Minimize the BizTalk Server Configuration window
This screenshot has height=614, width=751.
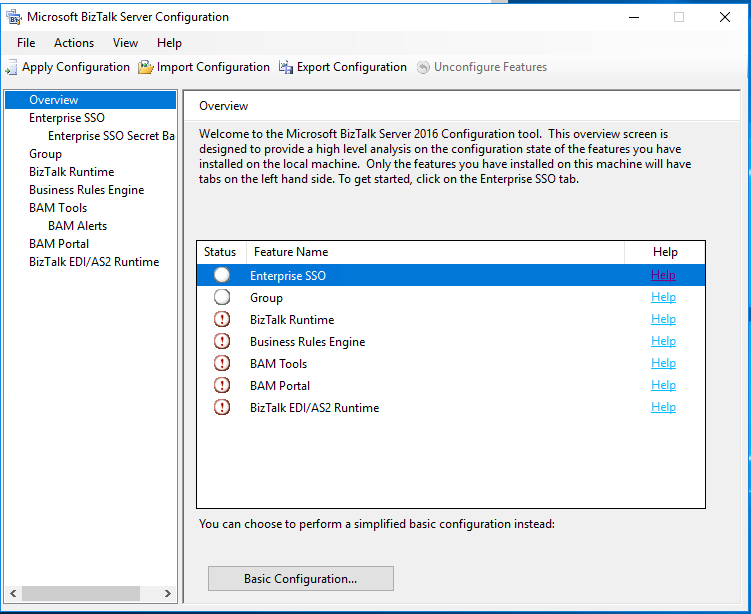pos(634,17)
